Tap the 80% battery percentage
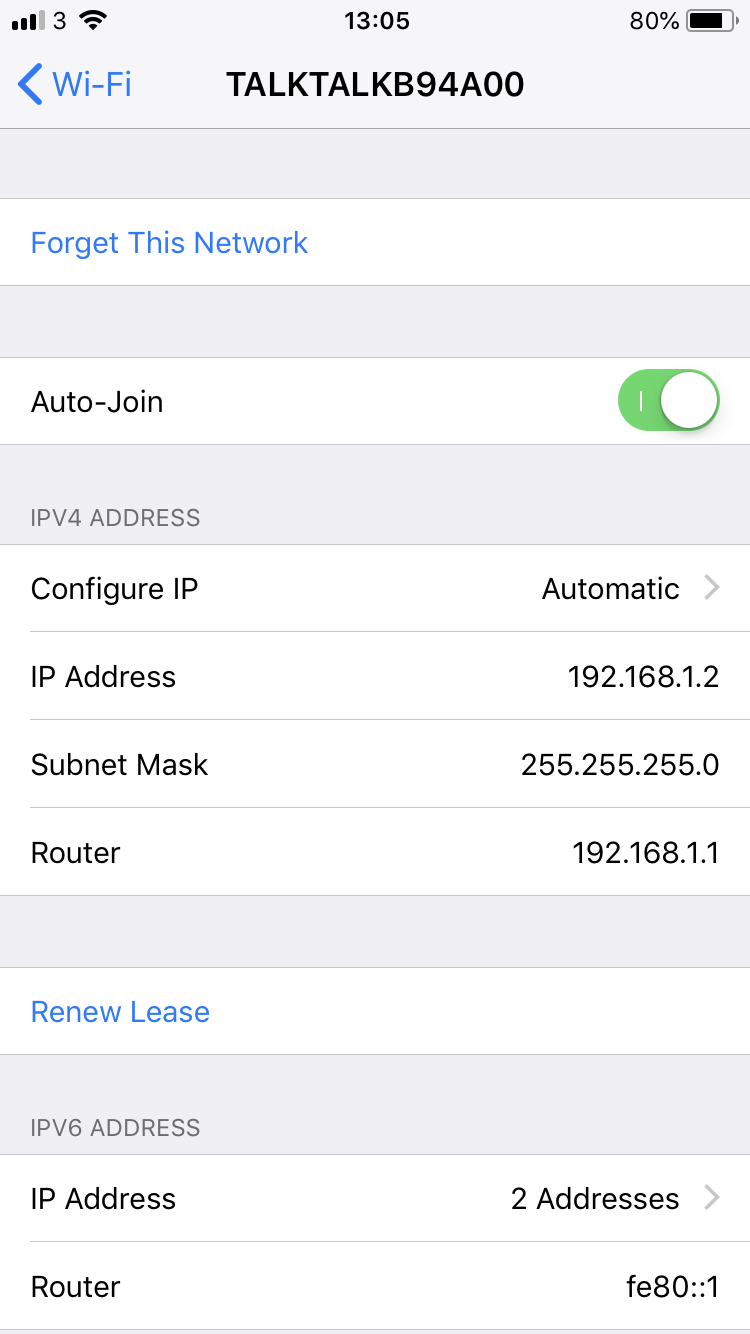 [x=655, y=20]
